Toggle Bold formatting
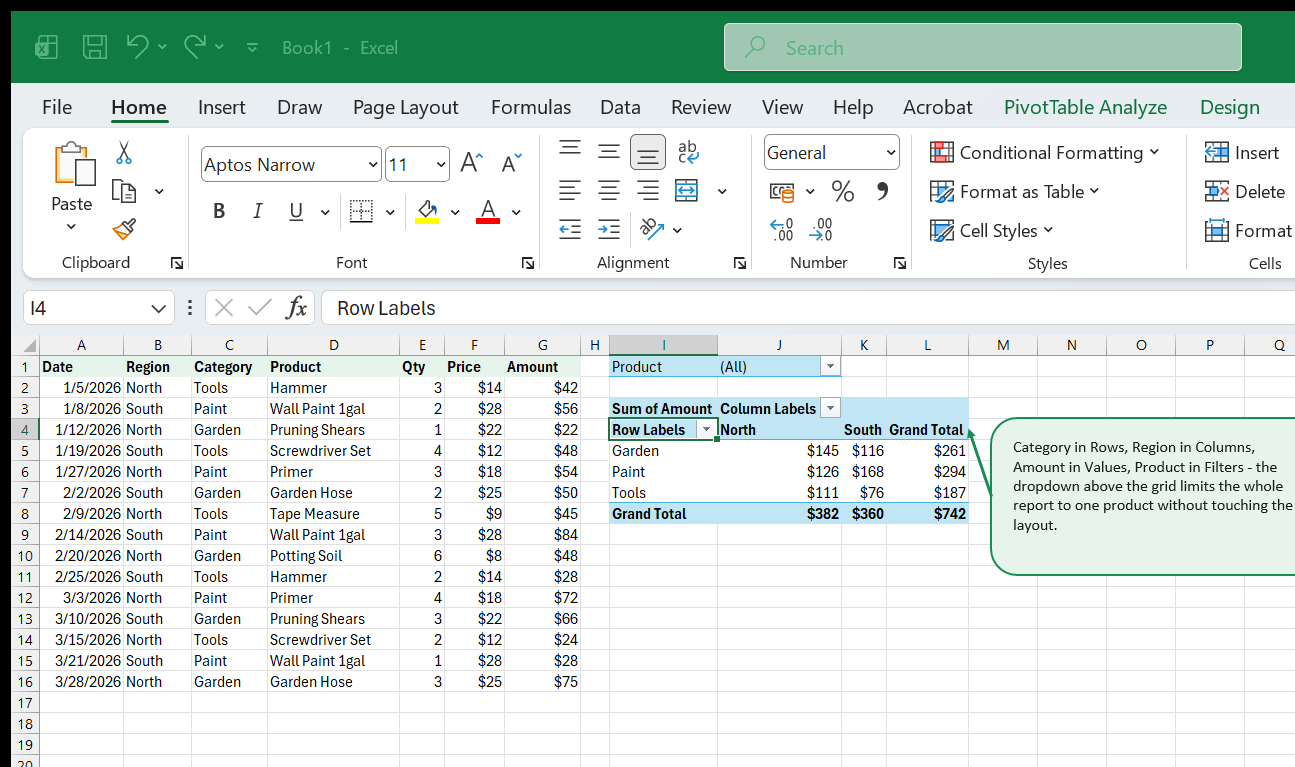The height and width of the screenshot is (767, 1295). 219,211
